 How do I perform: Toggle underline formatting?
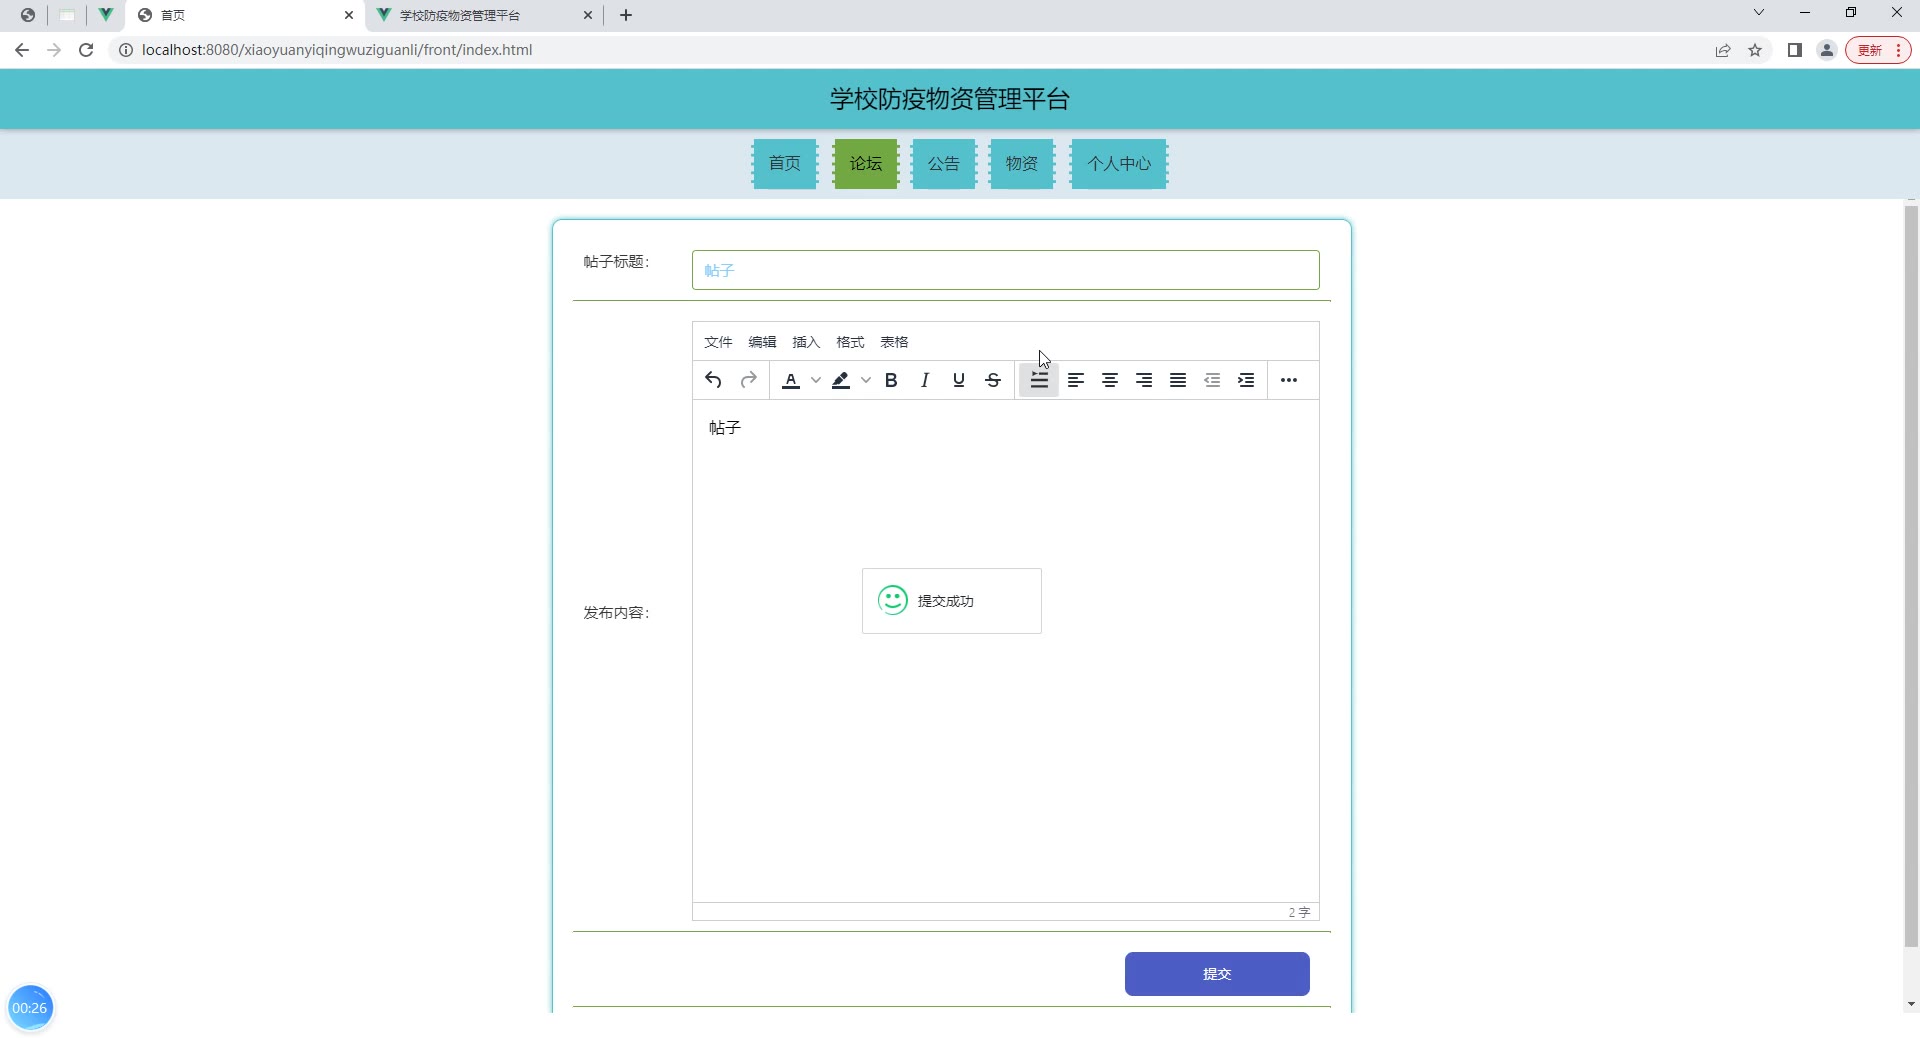tap(959, 380)
